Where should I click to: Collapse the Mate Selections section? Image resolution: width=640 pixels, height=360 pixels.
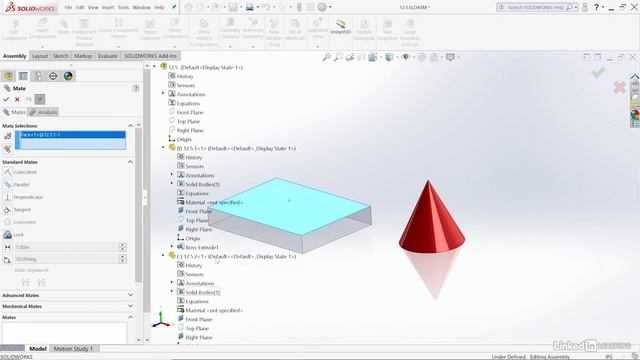(131, 126)
